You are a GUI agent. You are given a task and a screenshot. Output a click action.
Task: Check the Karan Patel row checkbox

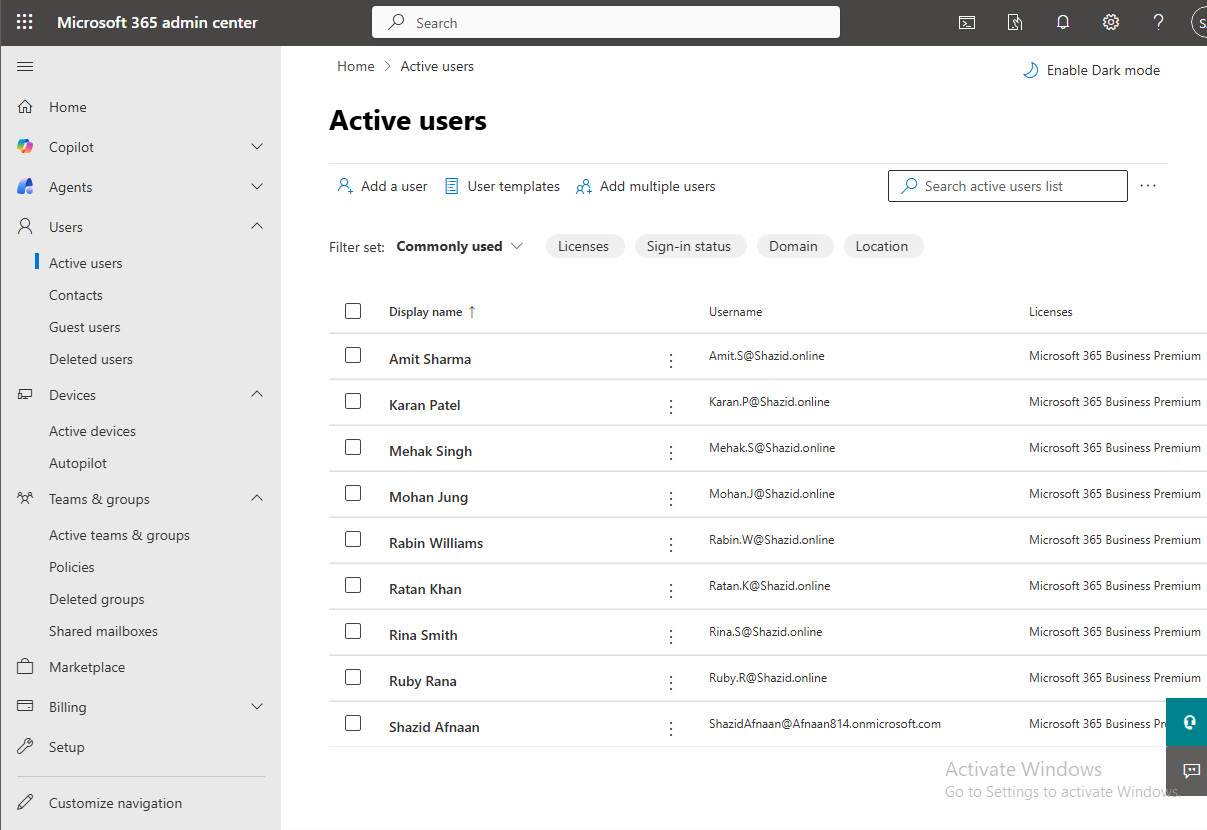click(x=353, y=401)
